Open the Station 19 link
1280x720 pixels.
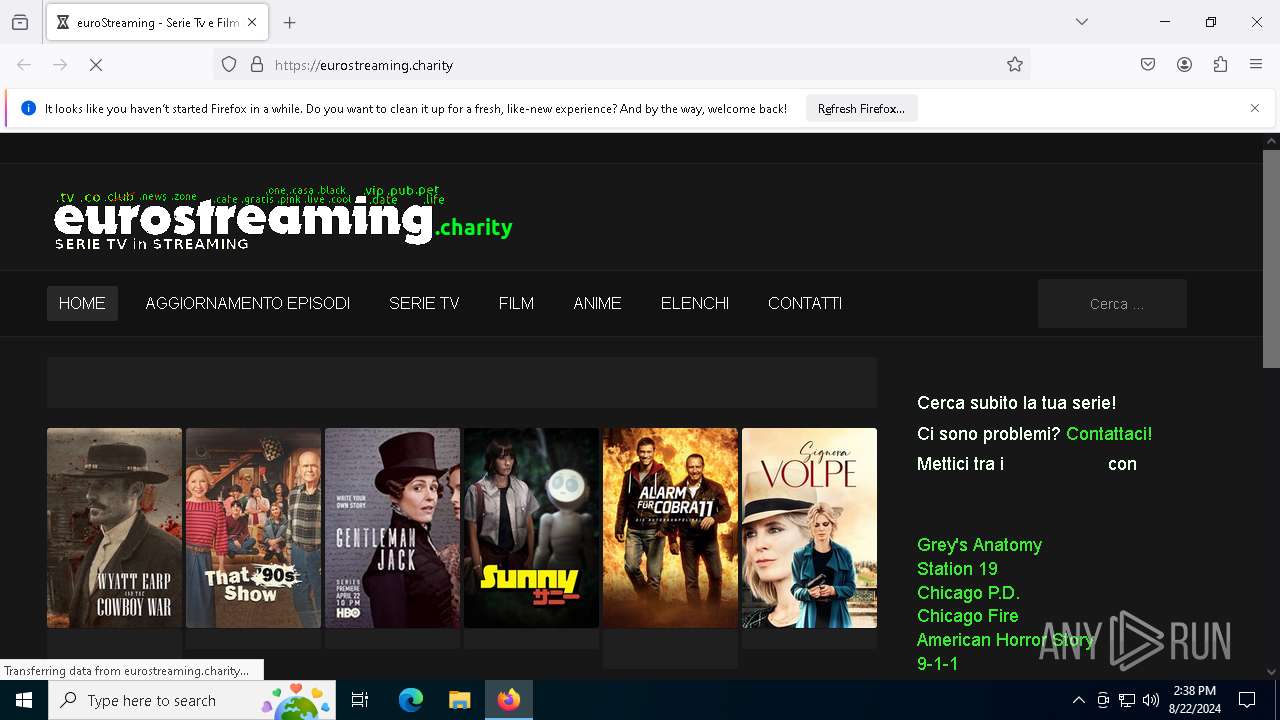[957, 569]
